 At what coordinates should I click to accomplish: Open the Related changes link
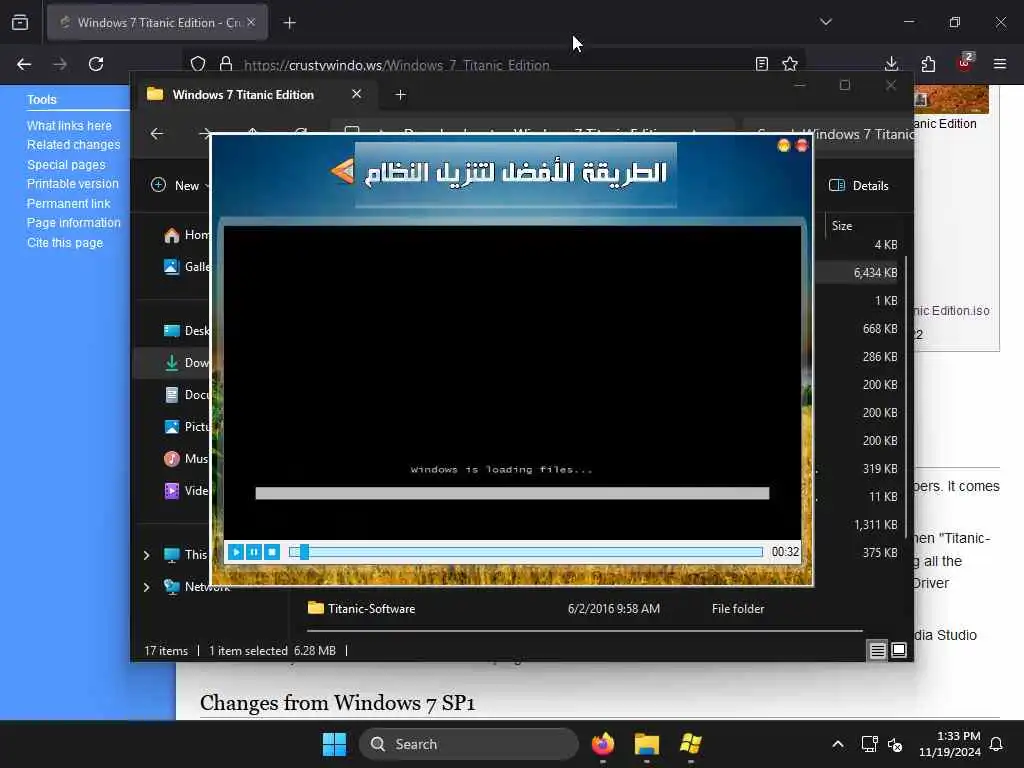73,144
